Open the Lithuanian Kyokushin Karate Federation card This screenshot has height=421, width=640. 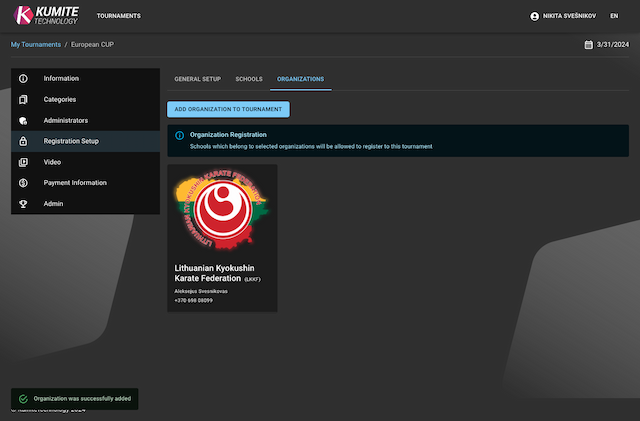[222, 238]
